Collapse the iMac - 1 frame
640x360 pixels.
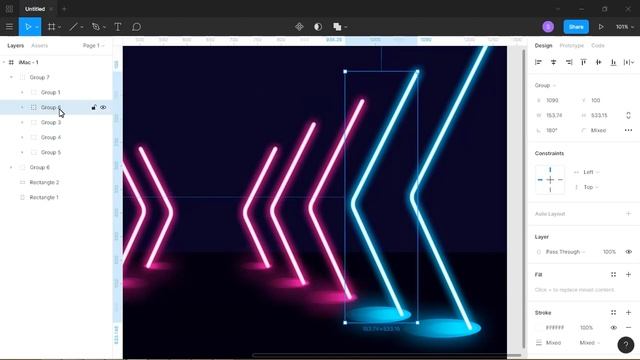coord(4,62)
